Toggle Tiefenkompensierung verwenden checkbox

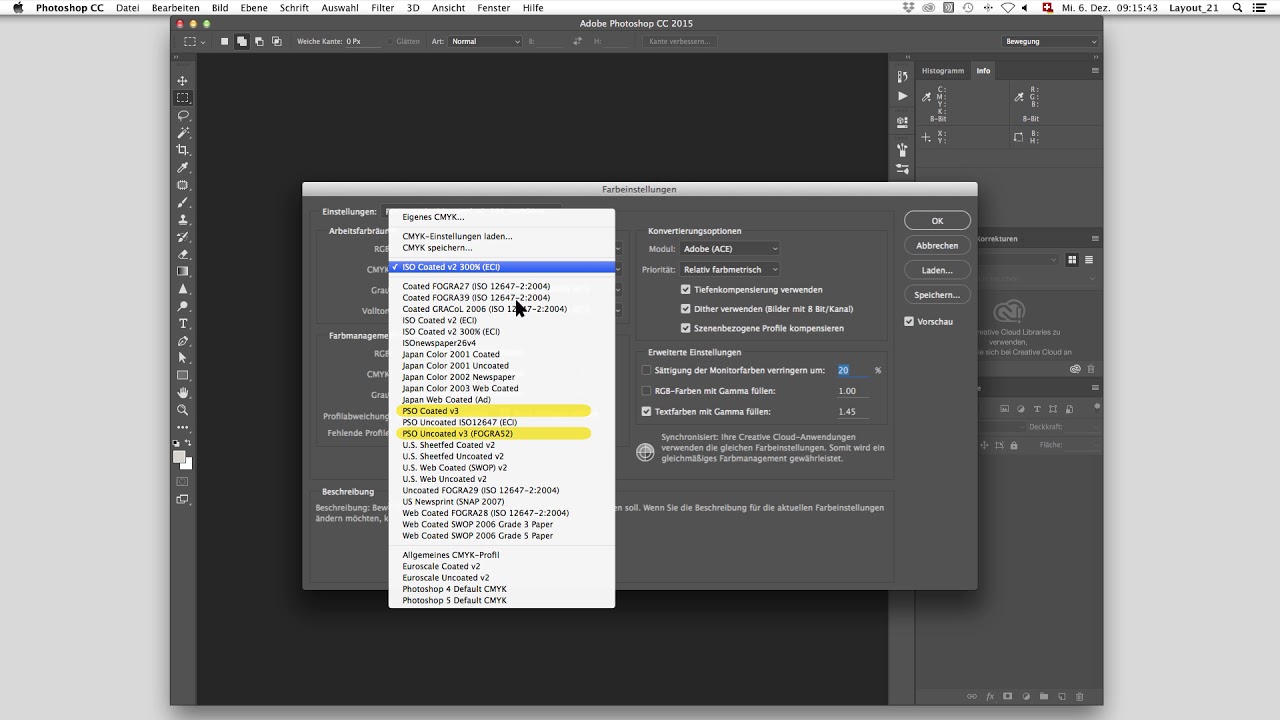686,290
